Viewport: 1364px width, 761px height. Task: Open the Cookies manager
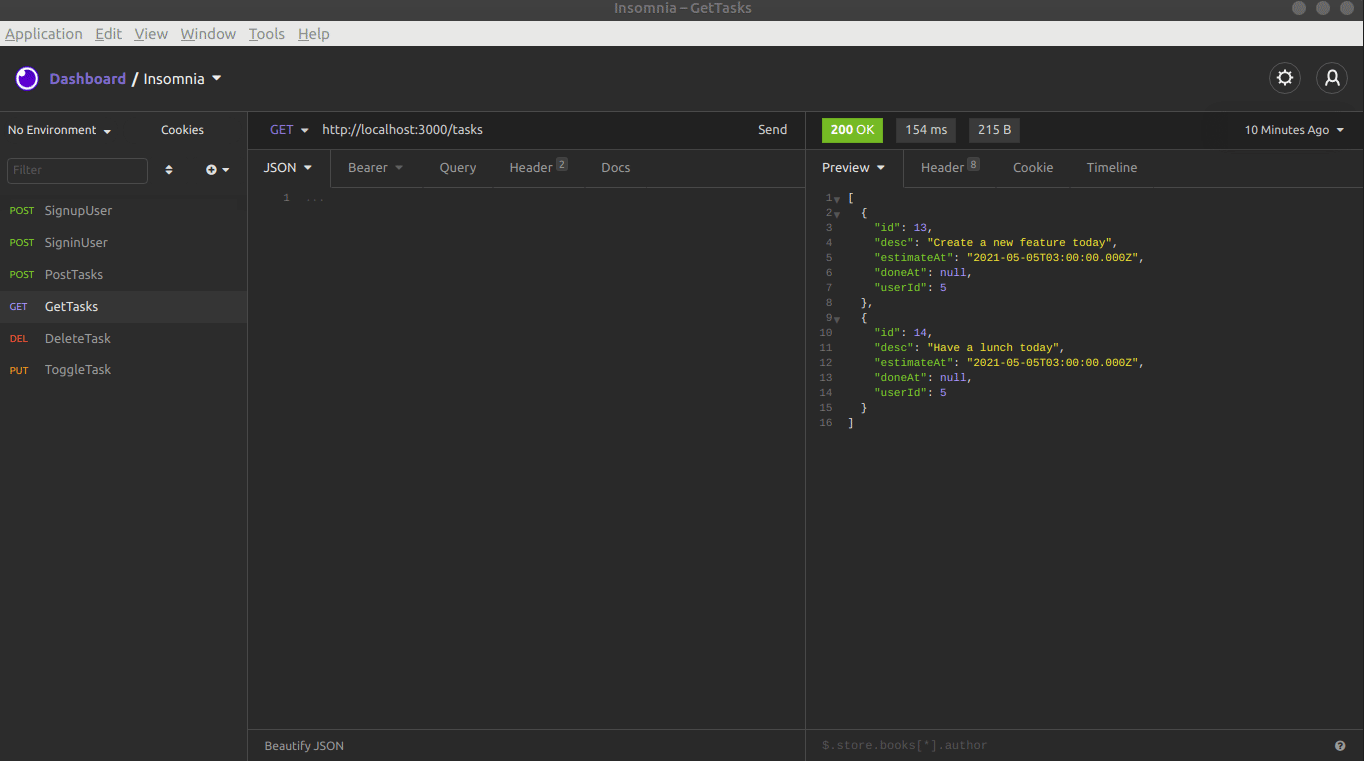click(x=182, y=130)
